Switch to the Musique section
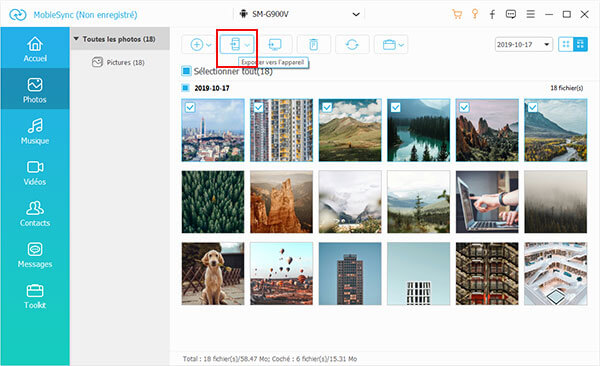This screenshot has width=600, height=366. pos(35,131)
